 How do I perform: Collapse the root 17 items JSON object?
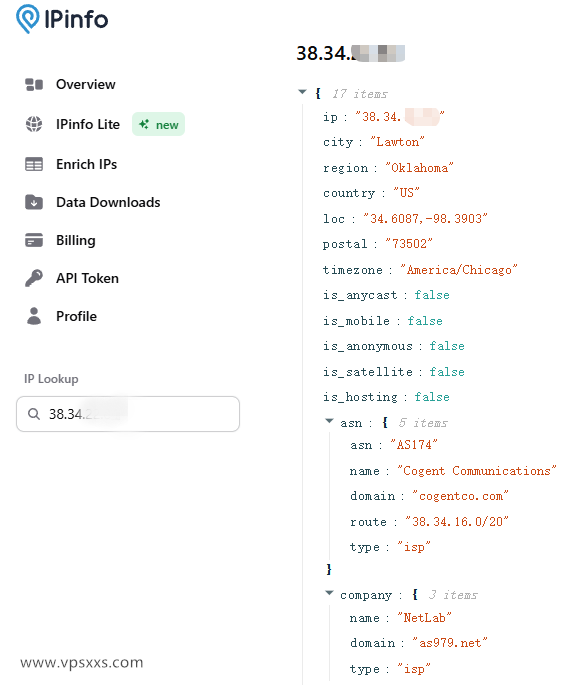(302, 92)
